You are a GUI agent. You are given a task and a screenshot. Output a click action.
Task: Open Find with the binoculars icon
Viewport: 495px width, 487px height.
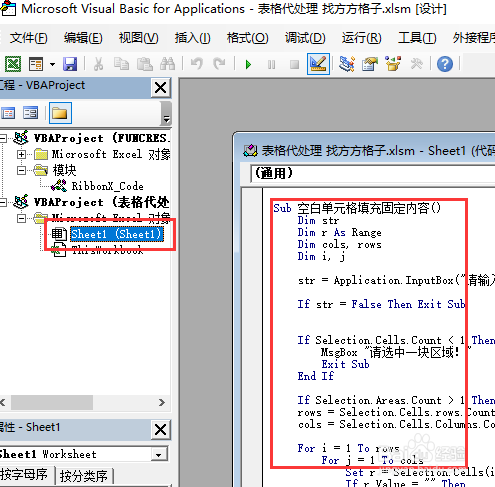point(168,64)
